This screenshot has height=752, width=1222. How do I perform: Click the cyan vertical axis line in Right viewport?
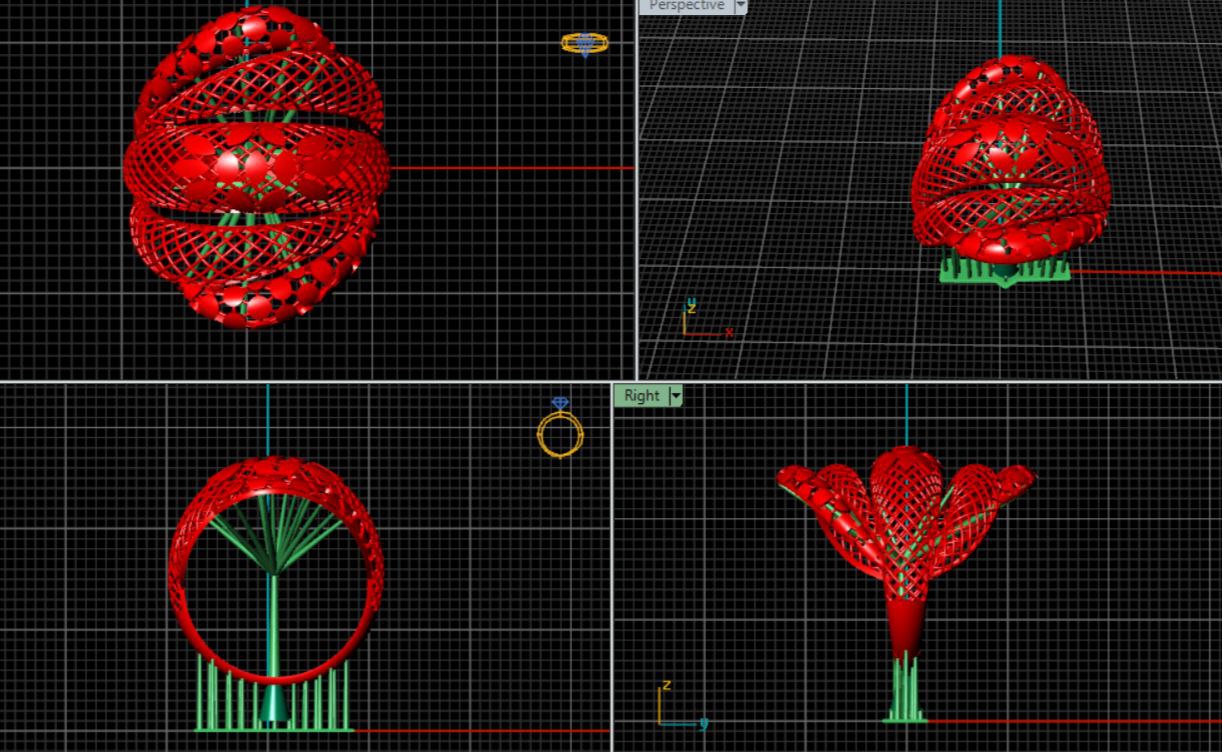coord(907,415)
